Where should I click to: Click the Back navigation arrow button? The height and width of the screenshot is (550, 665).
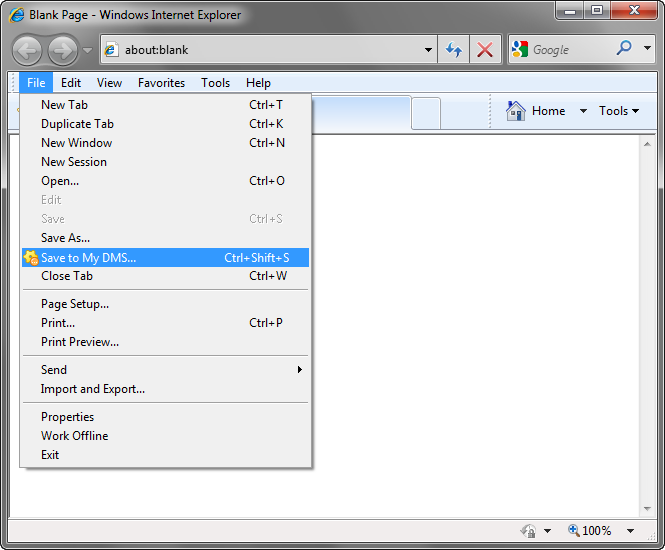point(27,51)
